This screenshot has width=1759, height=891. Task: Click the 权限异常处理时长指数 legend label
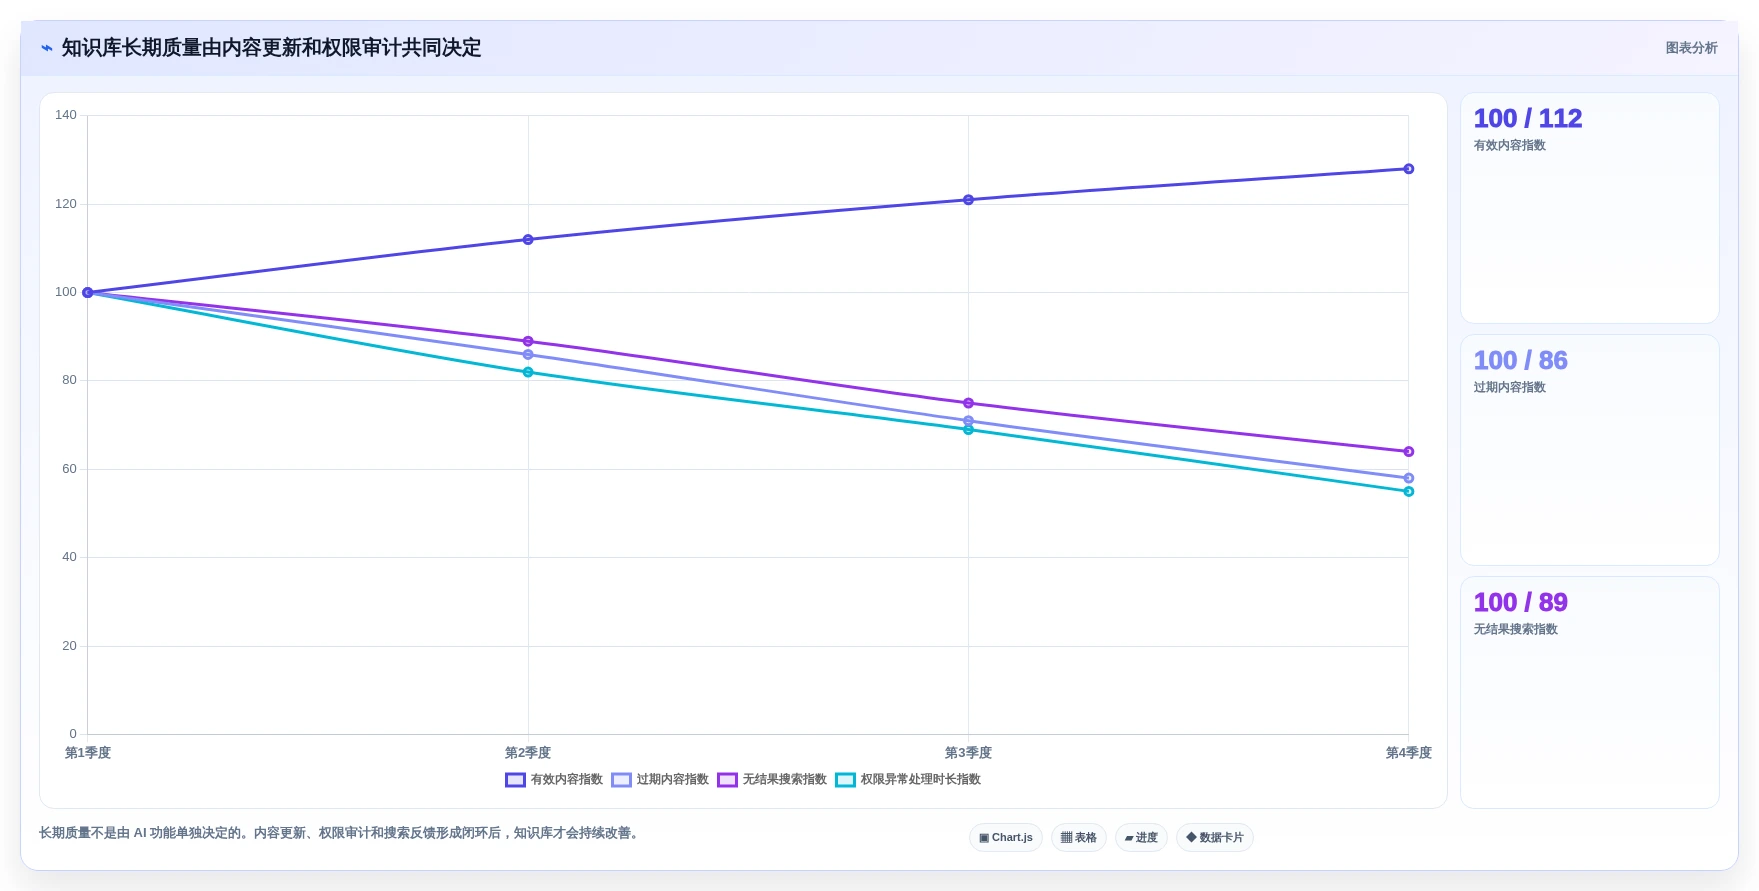[x=921, y=780]
